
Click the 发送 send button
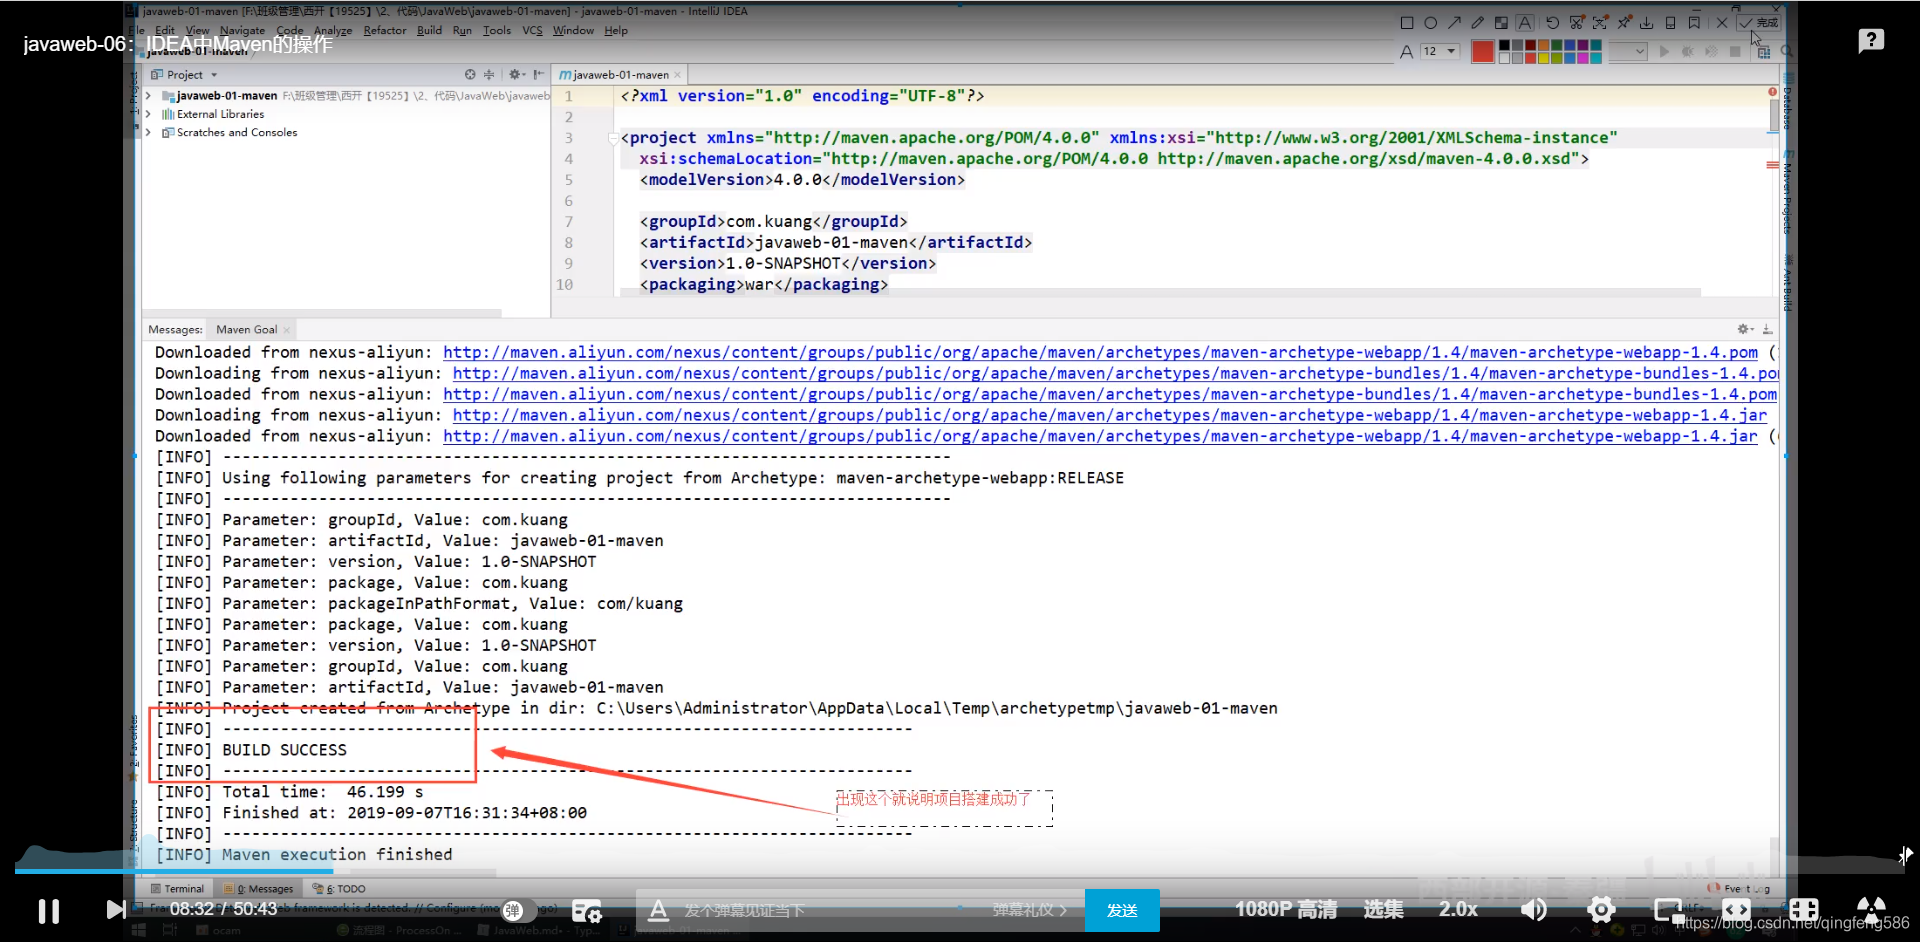pos(1122,910)
